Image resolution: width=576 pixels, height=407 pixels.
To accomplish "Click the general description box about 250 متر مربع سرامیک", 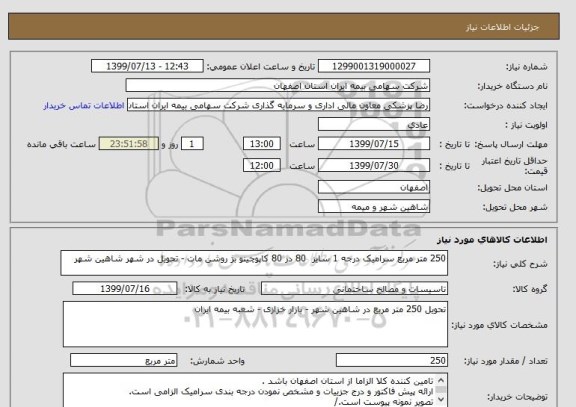I will pos(254,263).
